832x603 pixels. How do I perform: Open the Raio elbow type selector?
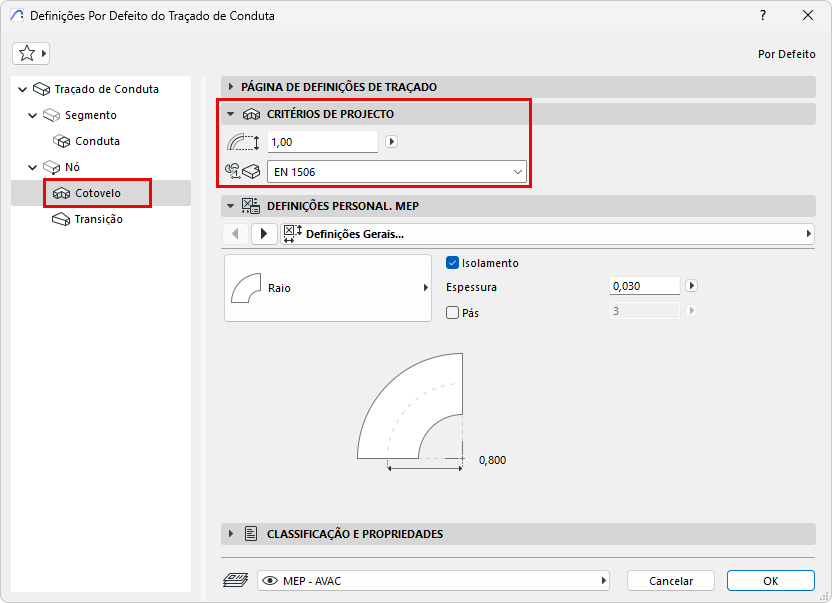coord(328,288)
